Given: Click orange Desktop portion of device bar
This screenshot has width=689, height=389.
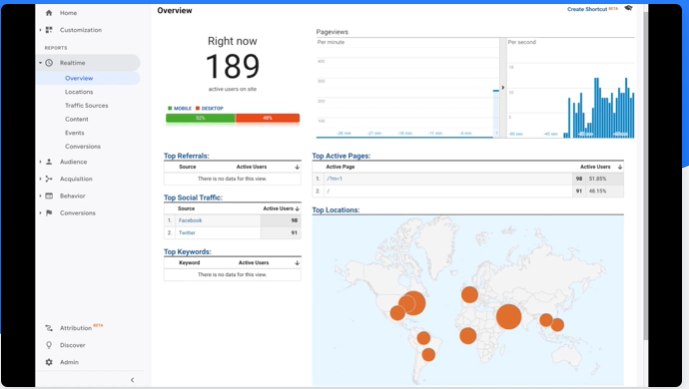Looking at the screenshot, I should point(268,118).
